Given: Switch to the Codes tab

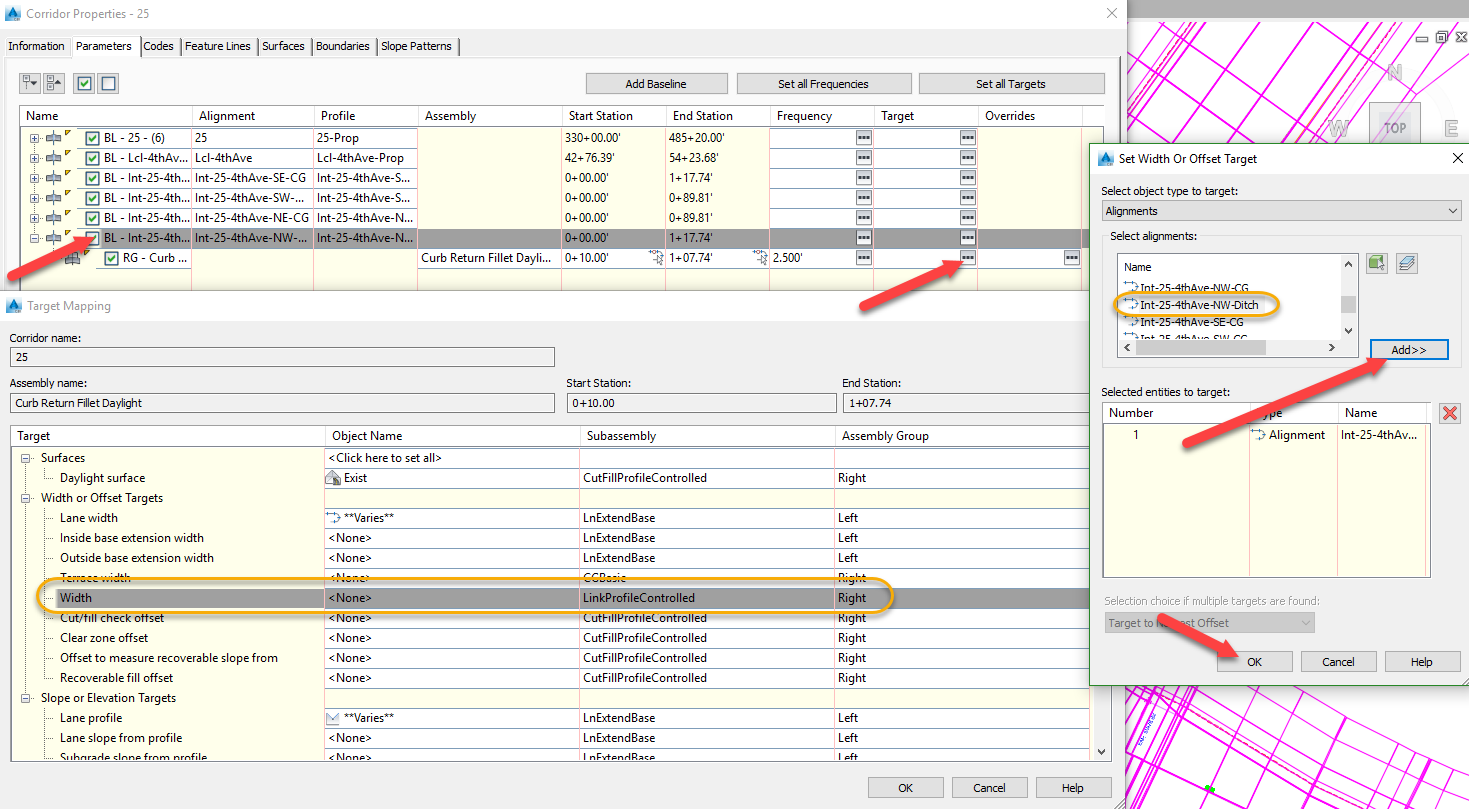Looking at the screenshot, I should [x=158, y=46].
